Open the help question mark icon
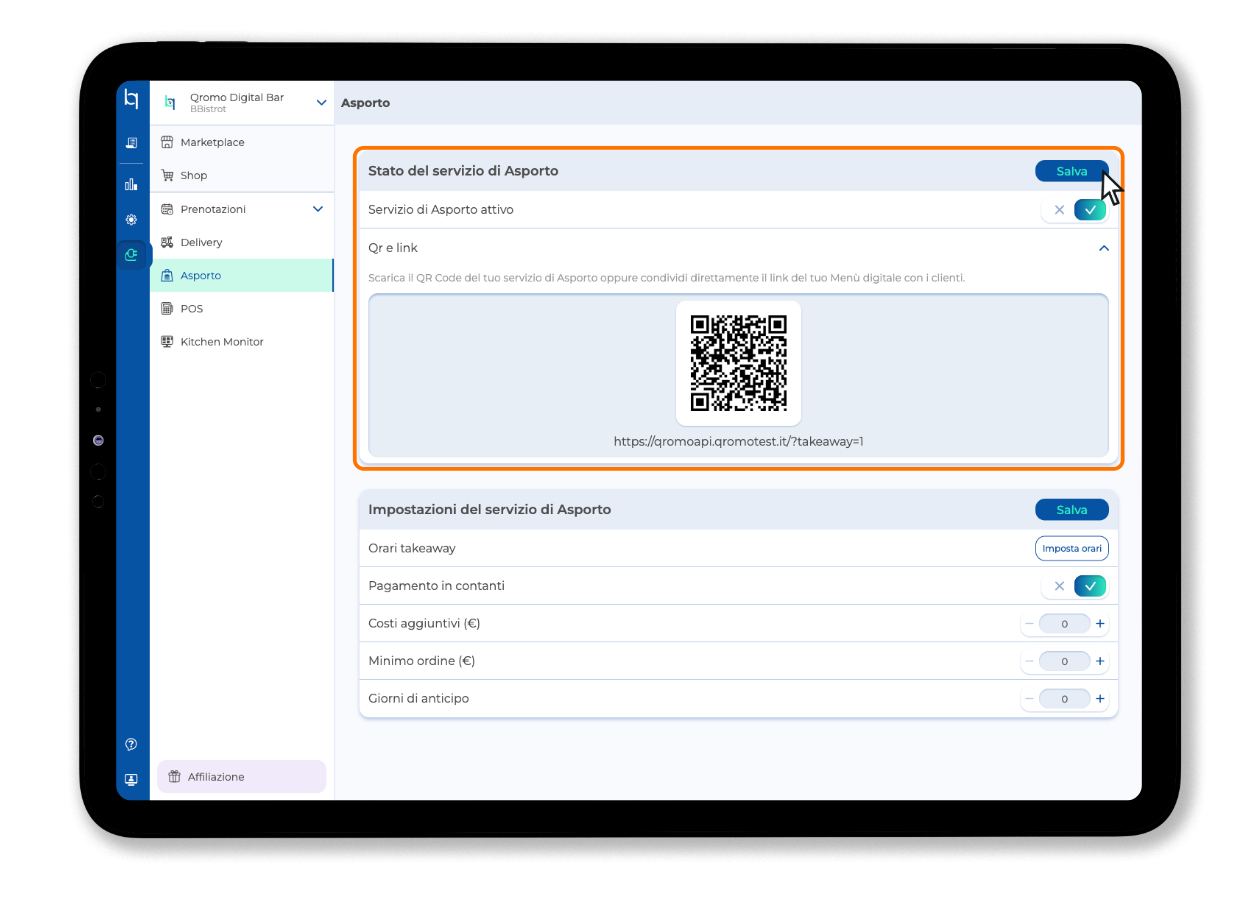The height and width of the screenshot is (920, 1250). tap(131, 745)
